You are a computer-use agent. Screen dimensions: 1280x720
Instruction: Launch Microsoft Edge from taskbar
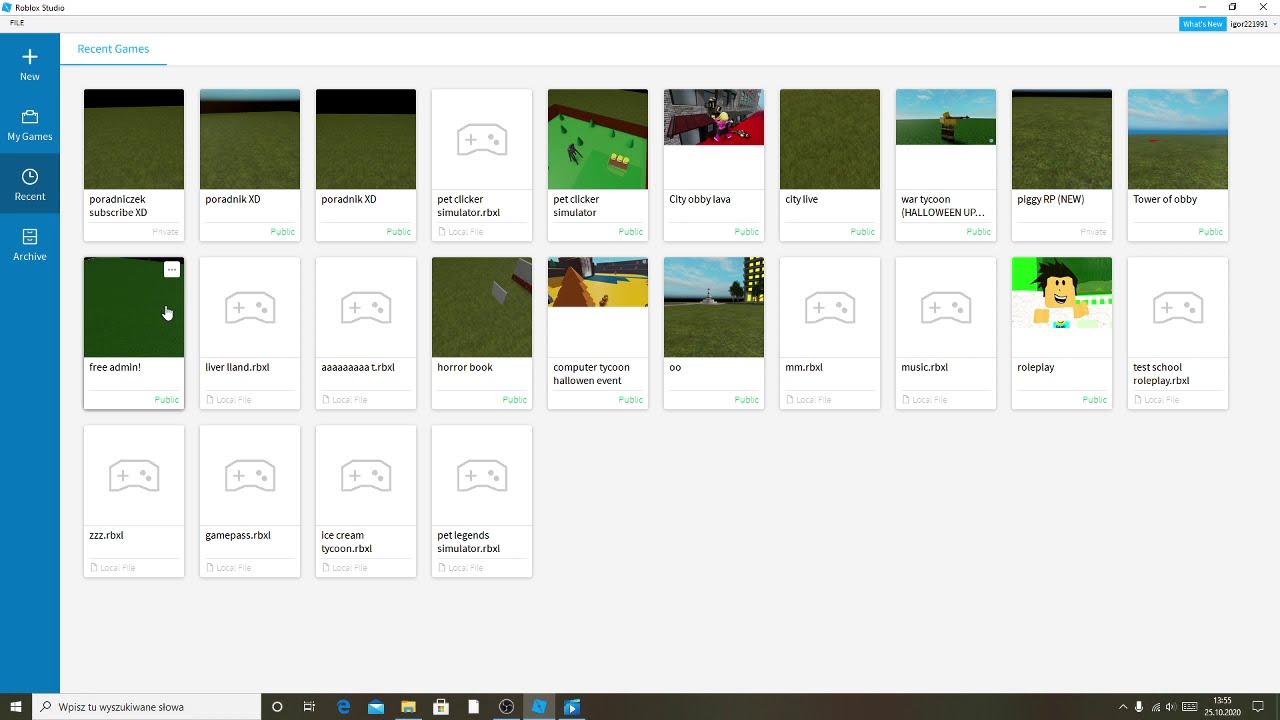(343, 707)
